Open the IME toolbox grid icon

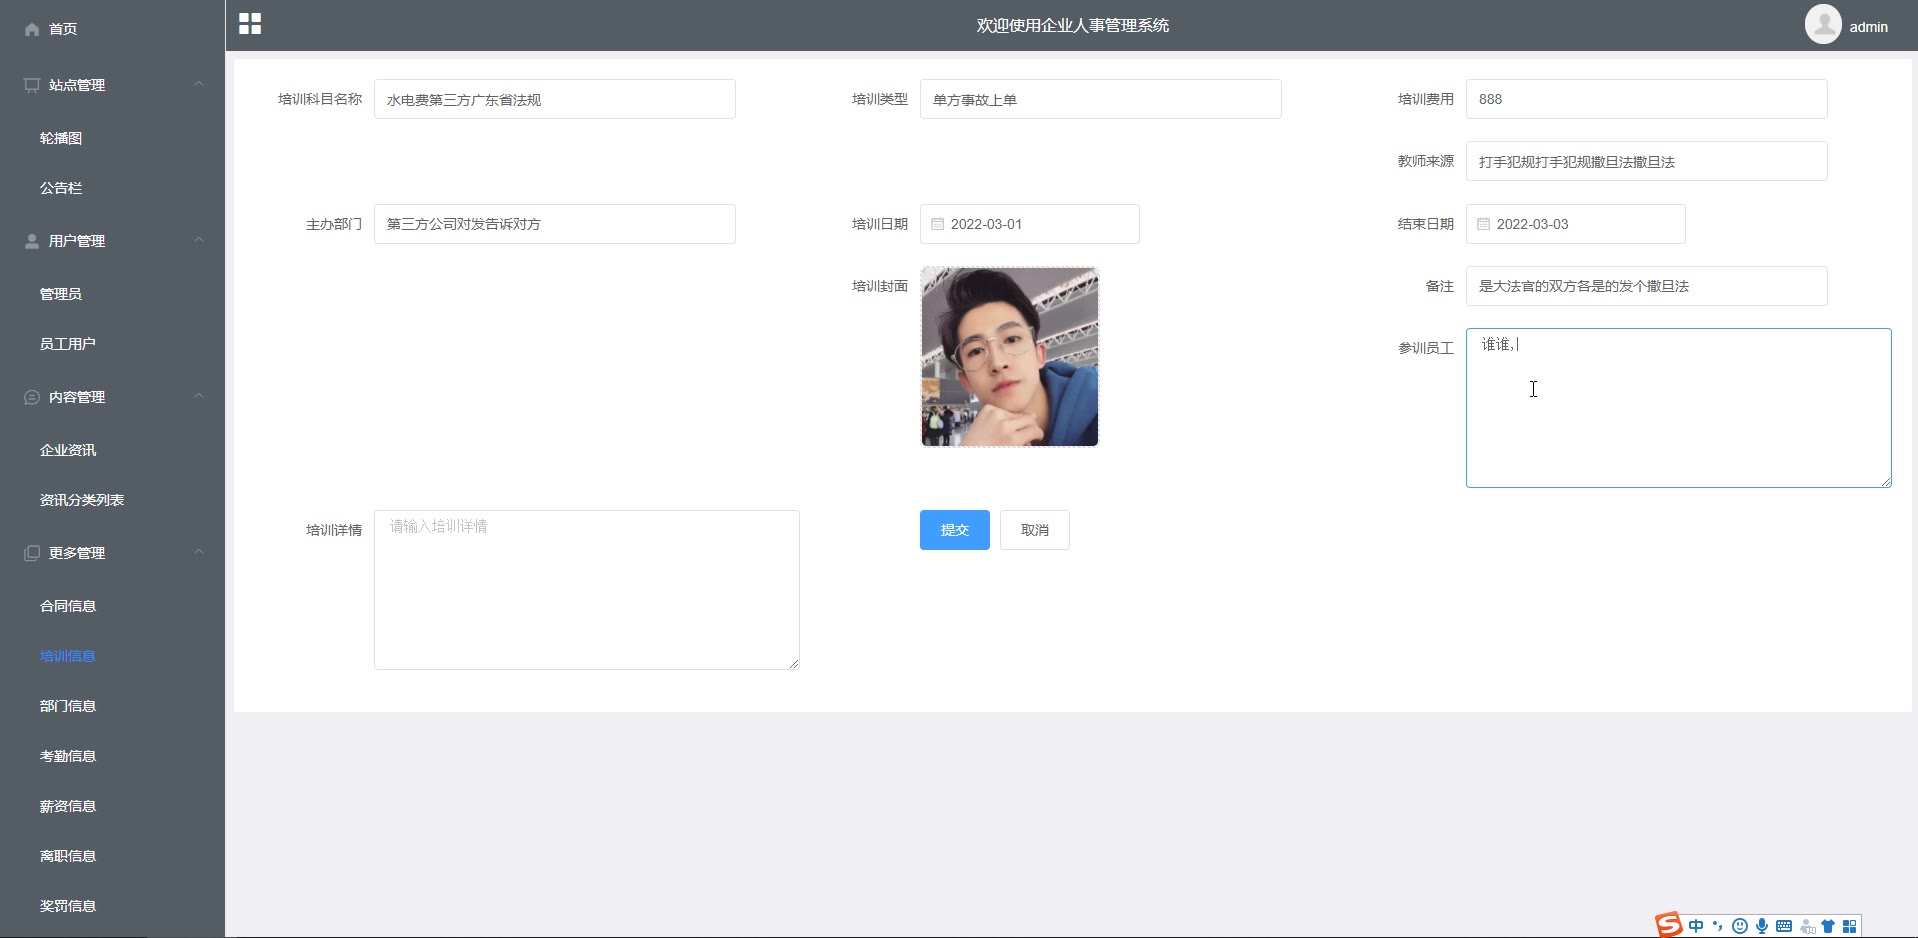[1850, 926]
